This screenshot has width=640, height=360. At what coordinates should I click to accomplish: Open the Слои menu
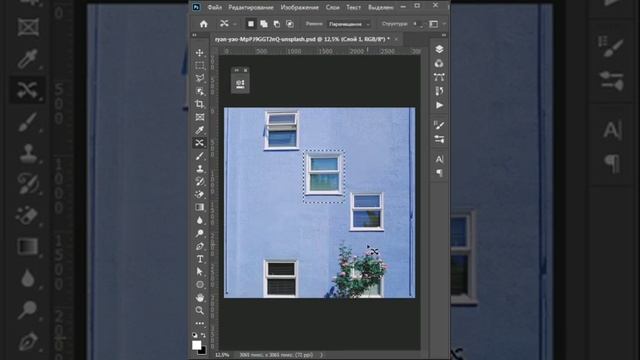(x=333, y=7)
